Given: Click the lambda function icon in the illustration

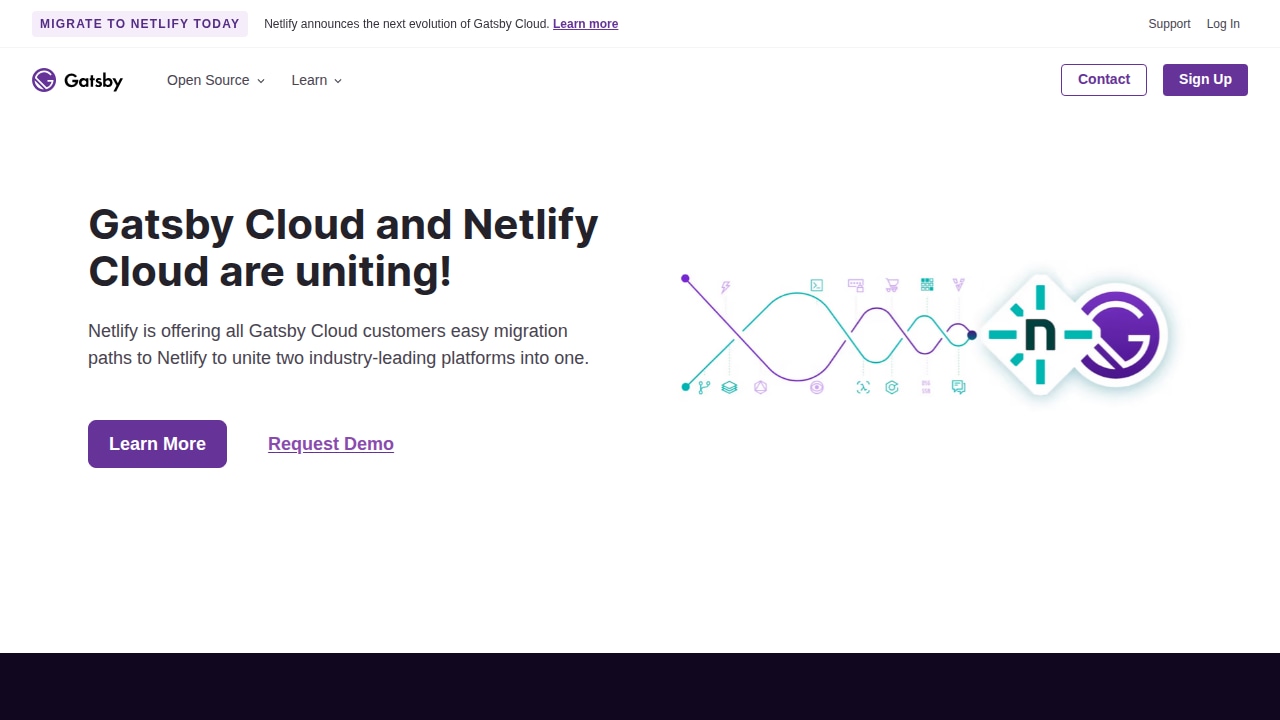Looking at the screenshot, I should 863,387.
